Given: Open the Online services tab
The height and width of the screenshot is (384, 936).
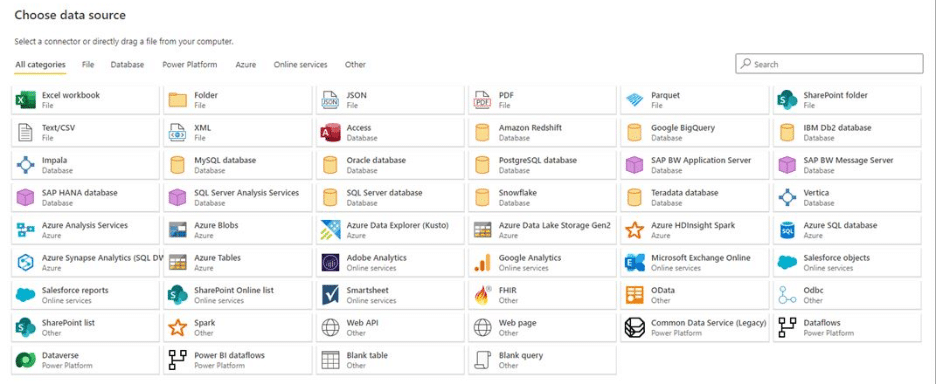Looking at the screenshot, I should click(300, 64).
